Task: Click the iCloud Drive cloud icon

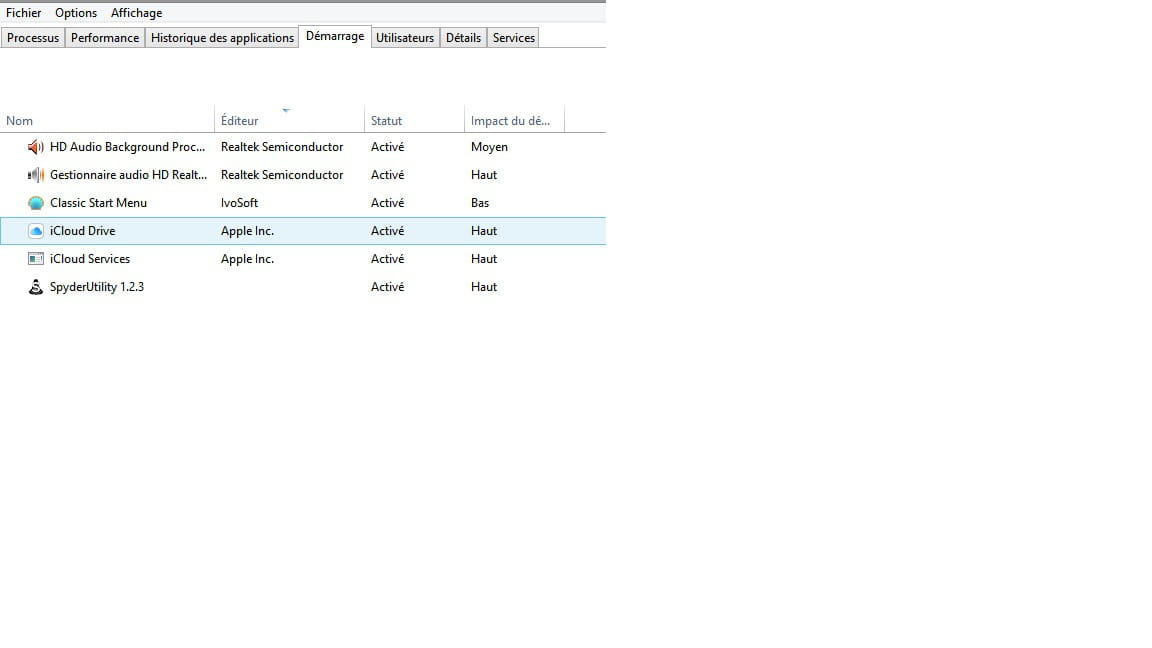Action: pyautogui.click(x=35, y=231)
